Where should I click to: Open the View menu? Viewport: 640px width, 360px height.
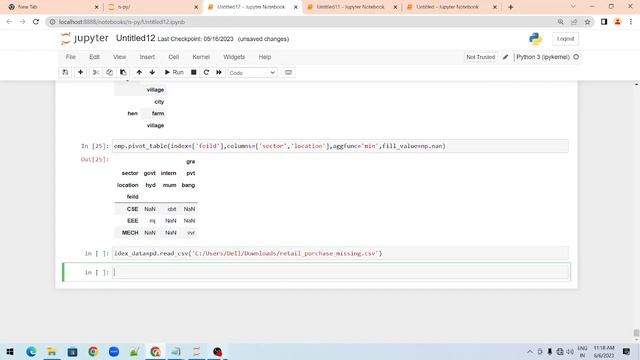point(120,57)
